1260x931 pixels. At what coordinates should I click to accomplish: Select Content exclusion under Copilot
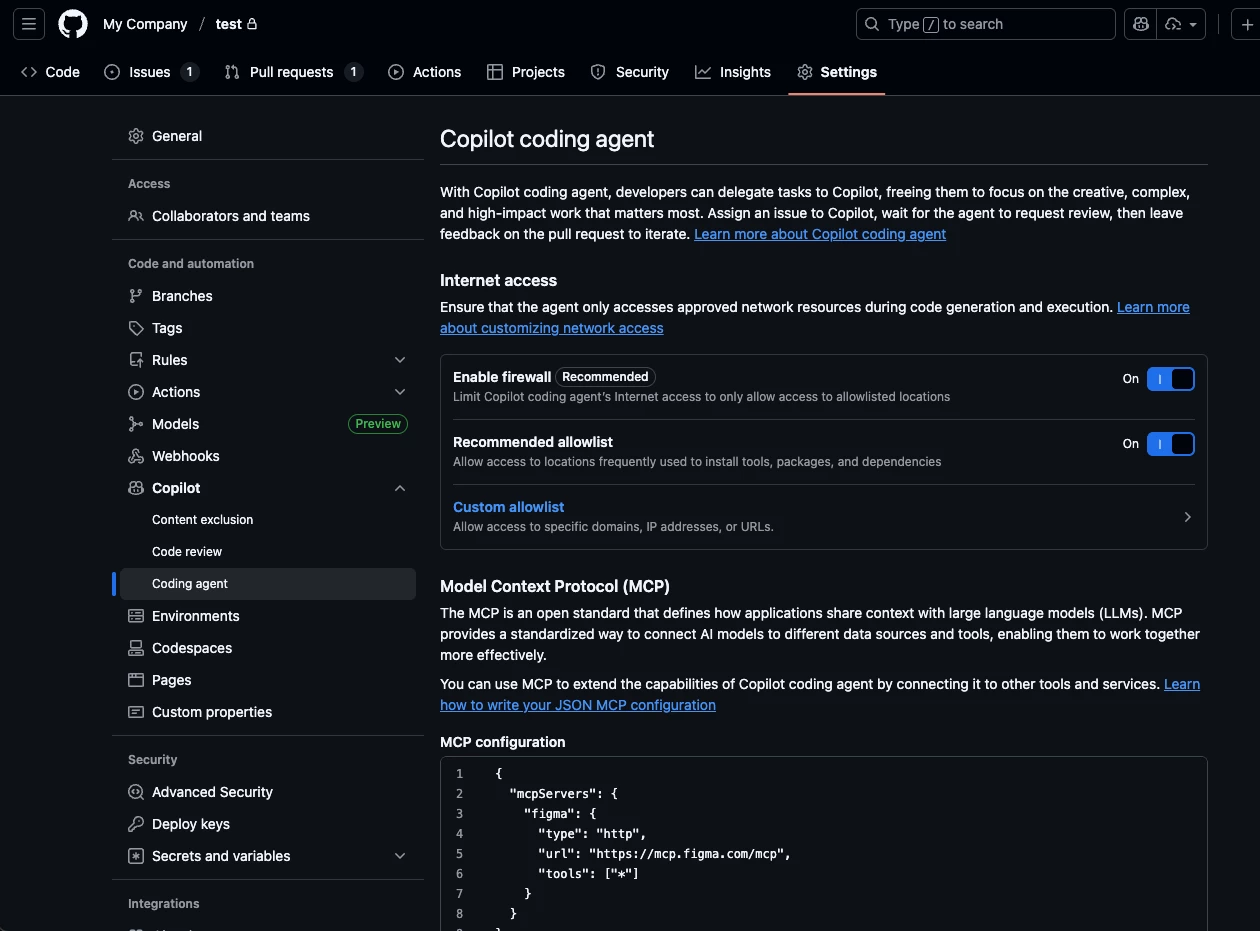point(203,520)
